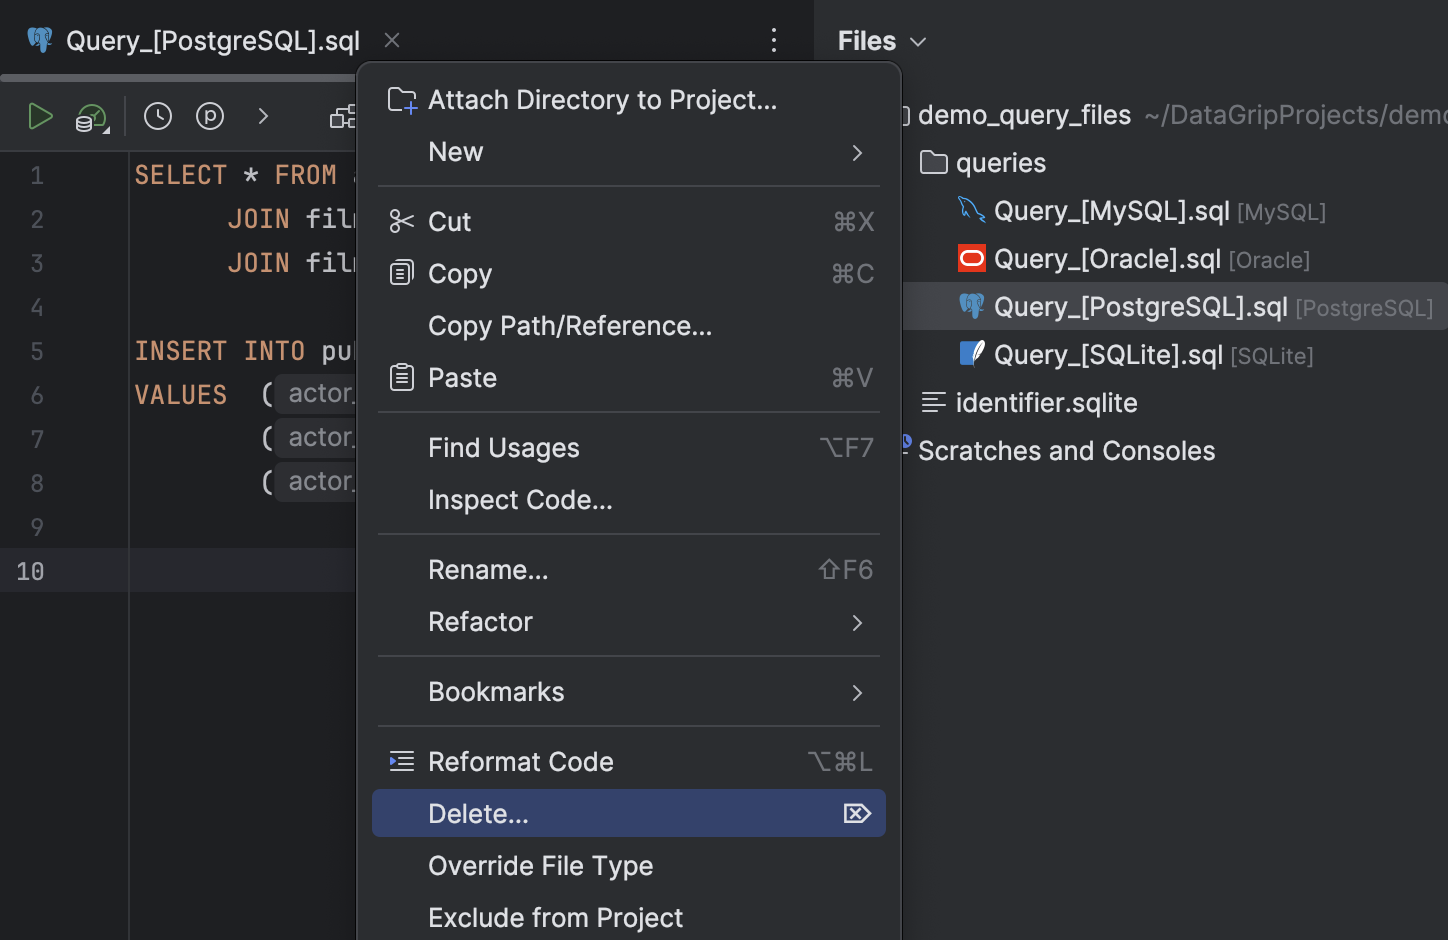Expand the Bookmarks submenu
Screen dimensions: 1448x940
pyautogui.click(x=629, y=692)
